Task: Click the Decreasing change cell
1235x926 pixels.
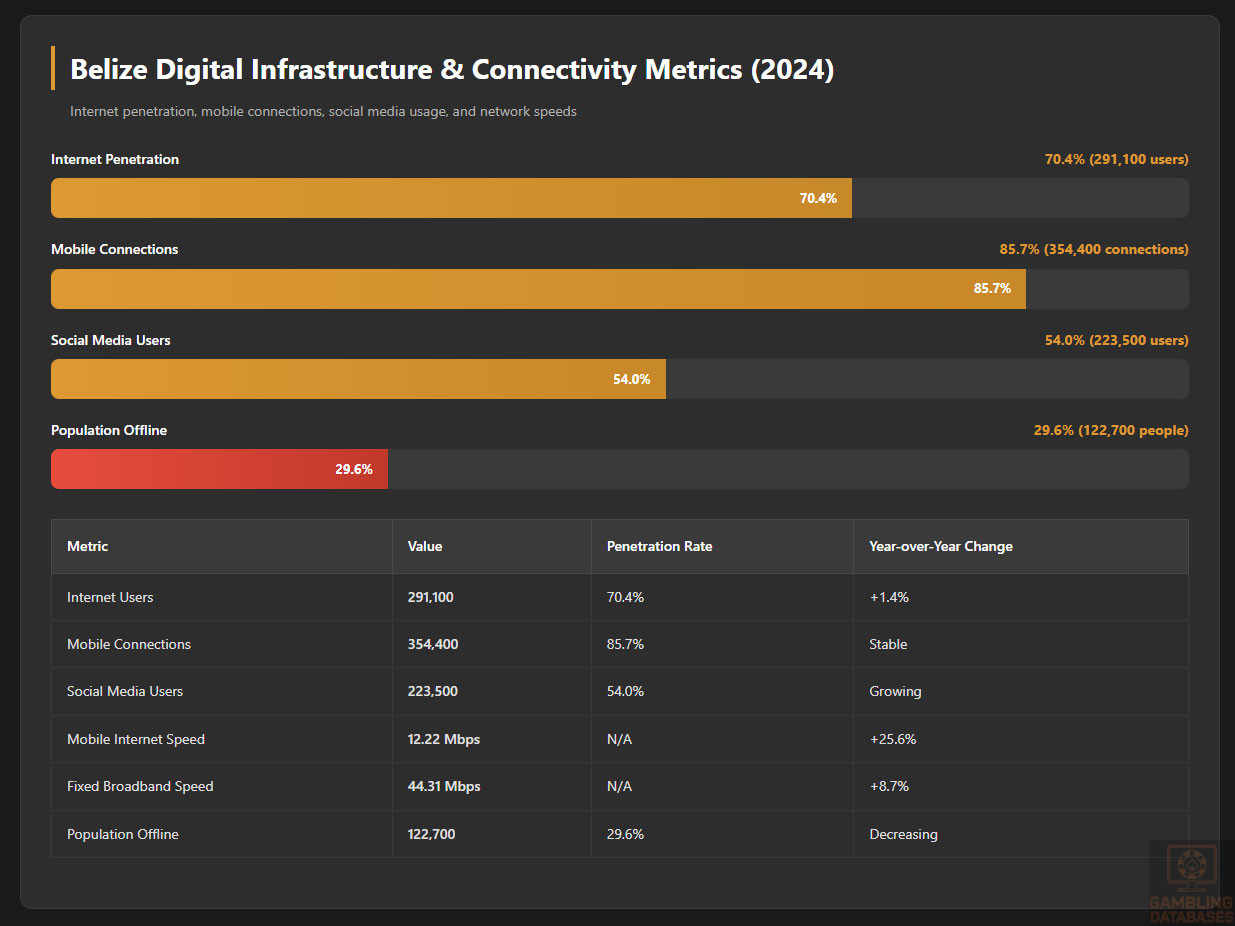Action: pos(903,834)
